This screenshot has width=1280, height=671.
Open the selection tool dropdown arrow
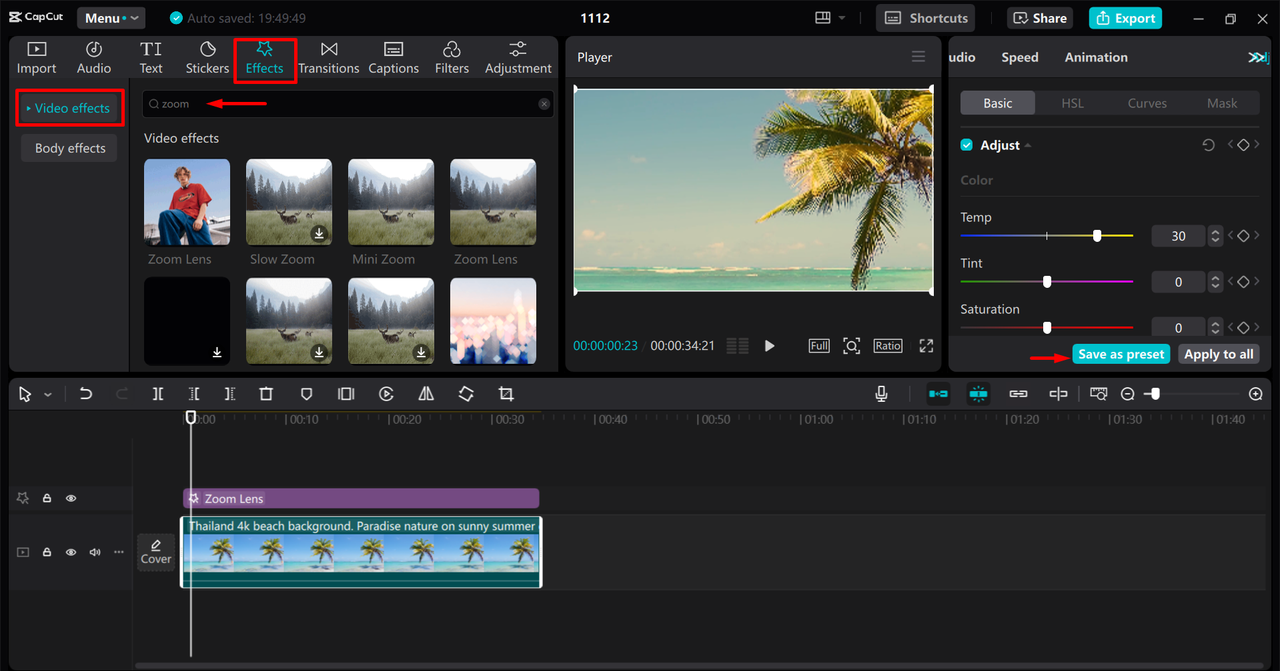coord(47,395)
